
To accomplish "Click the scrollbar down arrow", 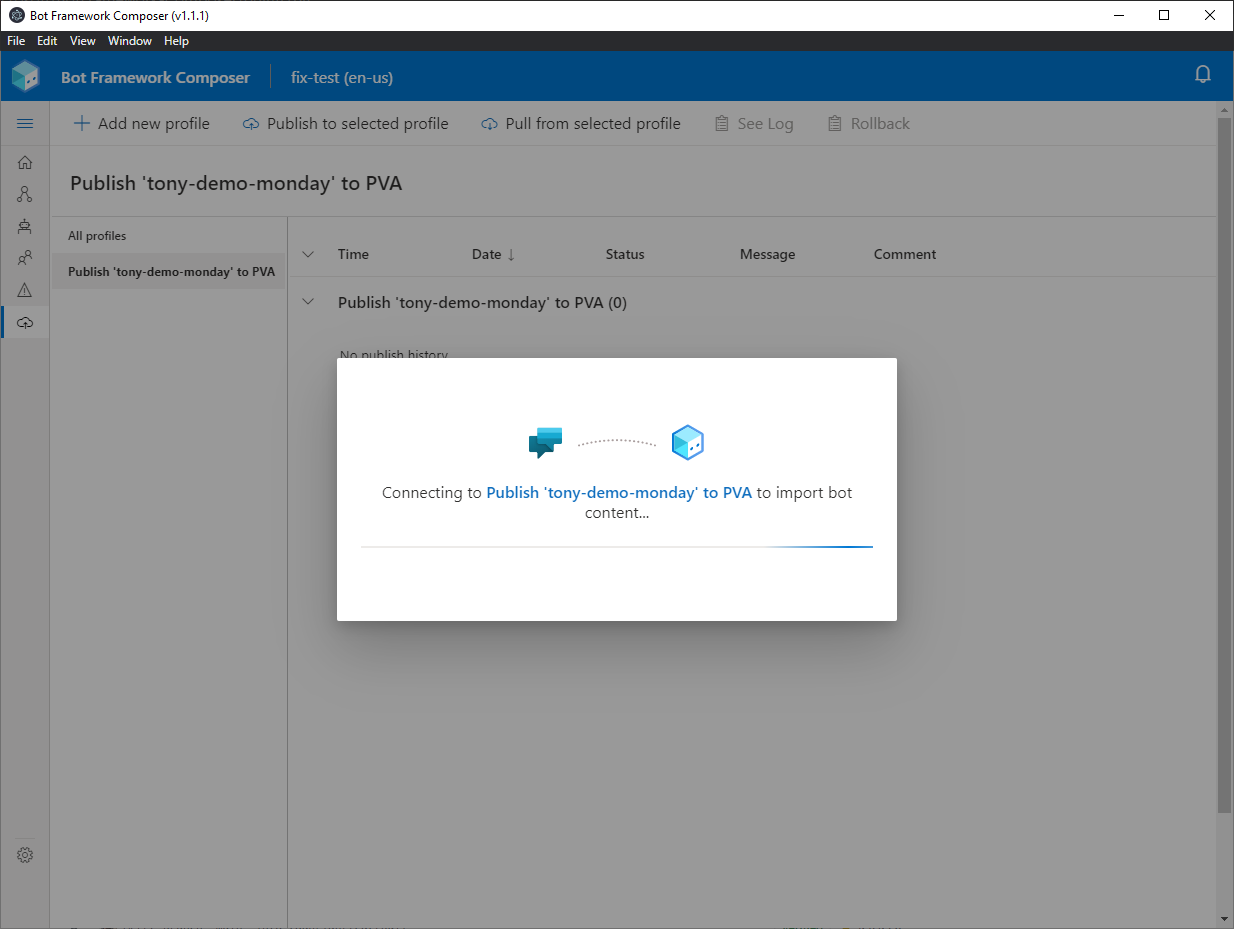I will pos(1225,919).
